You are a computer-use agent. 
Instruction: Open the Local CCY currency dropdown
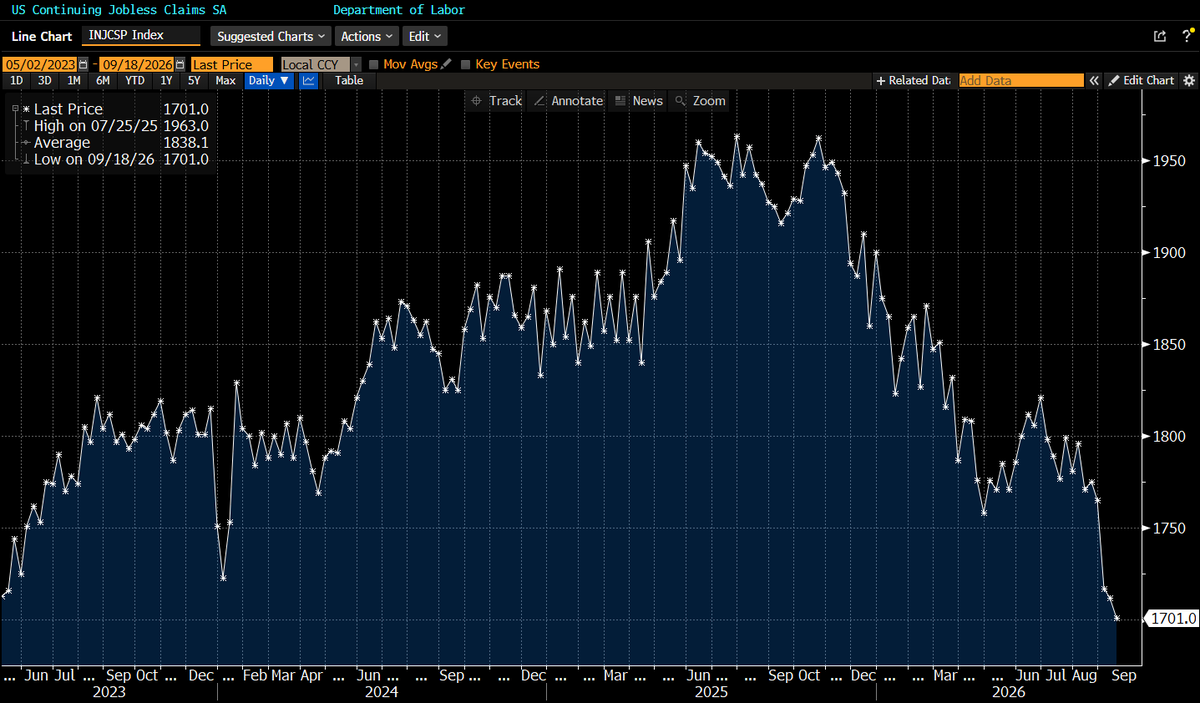[321, 64]
